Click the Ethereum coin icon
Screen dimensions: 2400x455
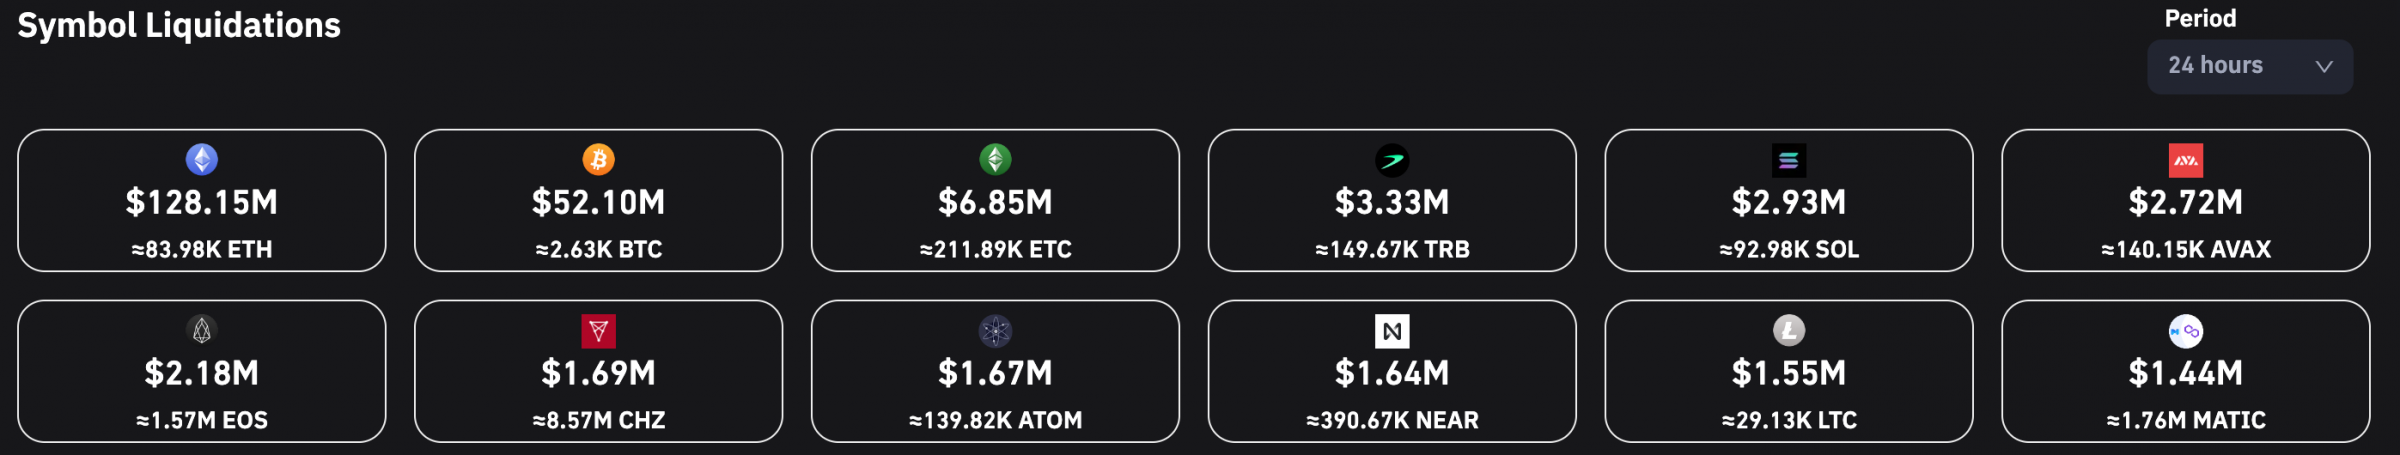coord(202,159)
